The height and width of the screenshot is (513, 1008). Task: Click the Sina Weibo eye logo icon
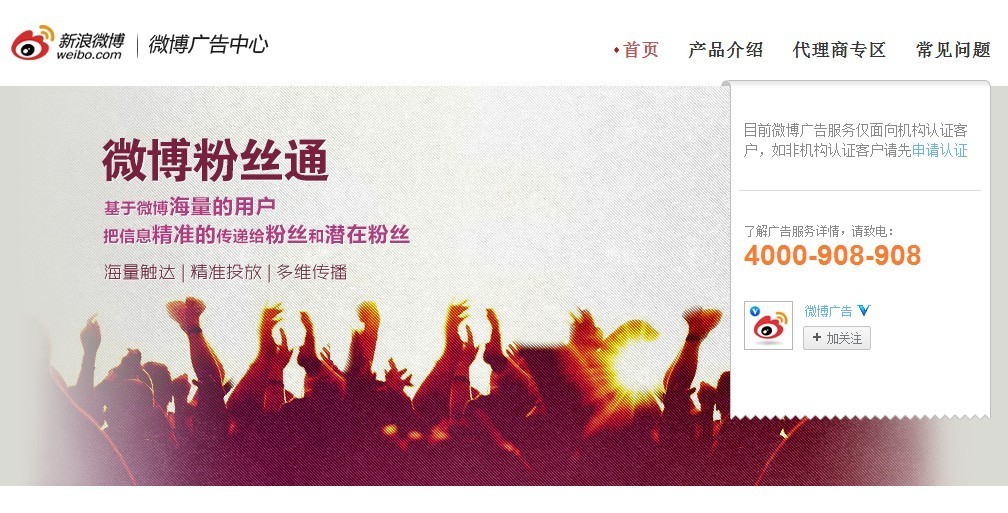click(x=32, y=43)
